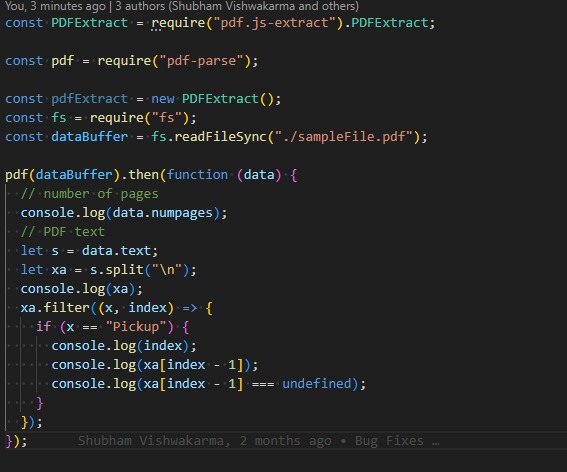Click 'pdfExtract' variable in the const declaration
The width and height of the screenshot is (567, 472).
click(89, 99)
